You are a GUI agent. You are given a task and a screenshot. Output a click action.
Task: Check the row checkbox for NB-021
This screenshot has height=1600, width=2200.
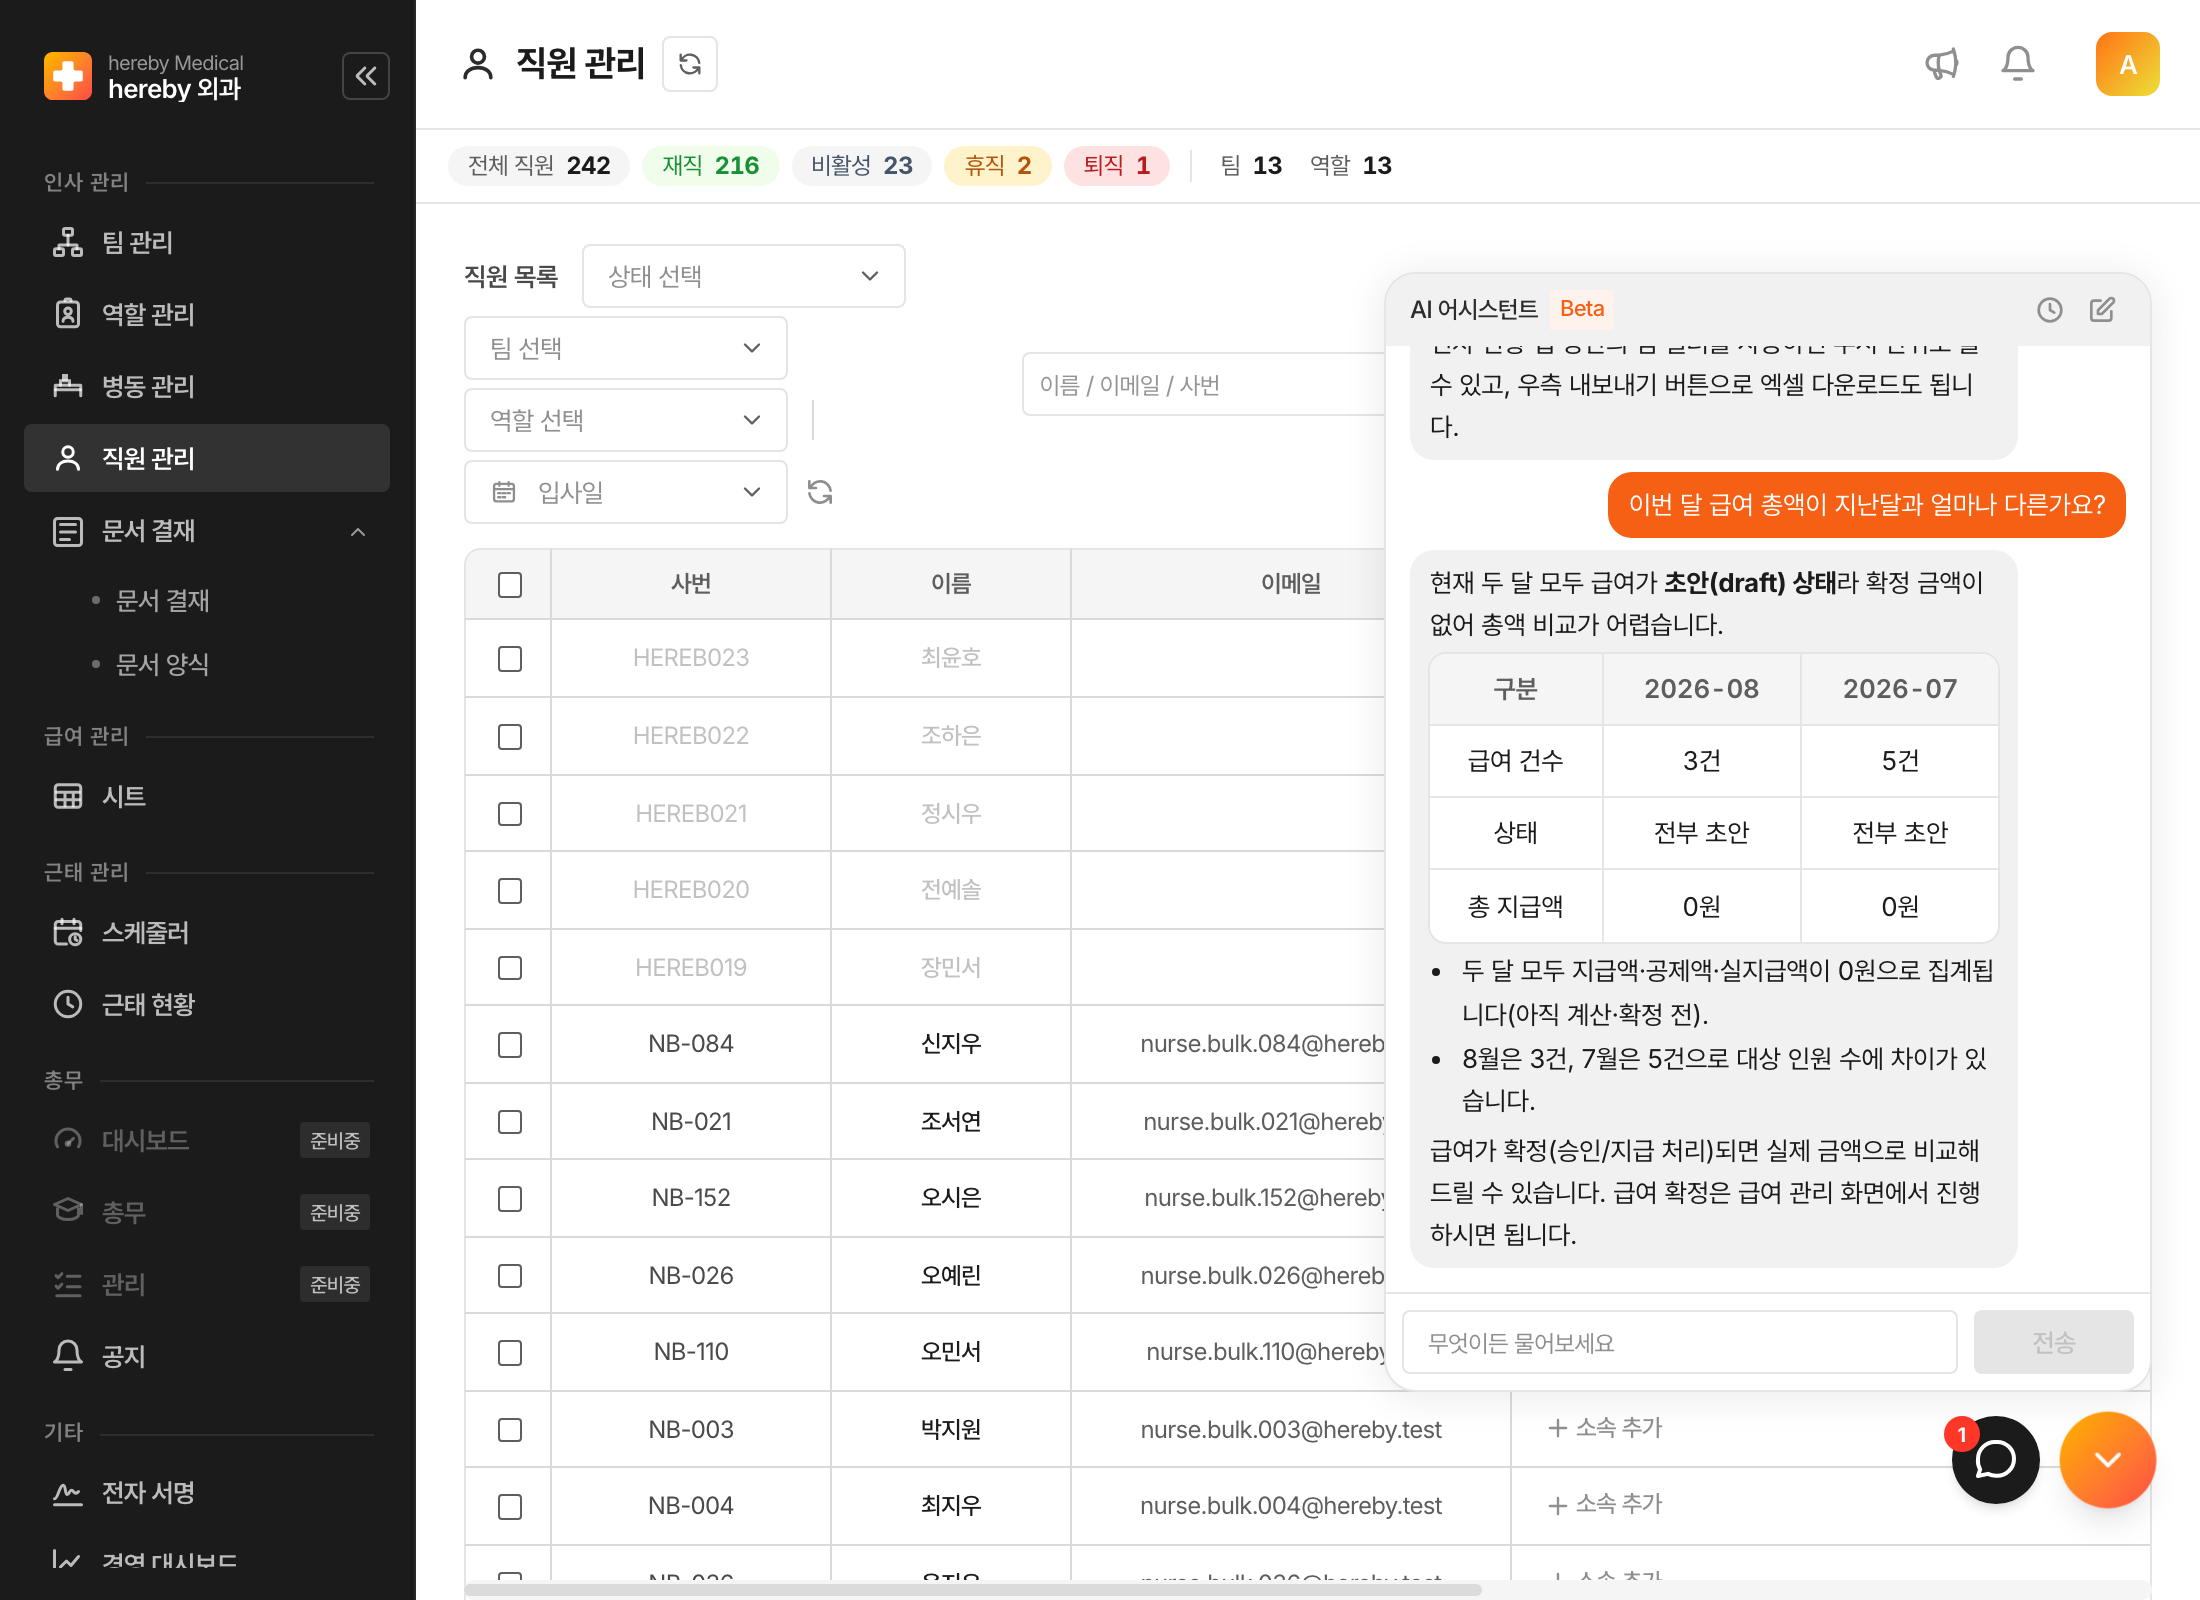510,1122
